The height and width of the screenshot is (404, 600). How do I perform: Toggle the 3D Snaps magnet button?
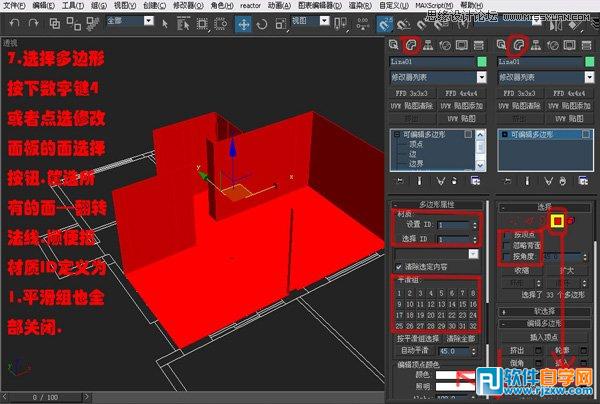pos(385,24)
